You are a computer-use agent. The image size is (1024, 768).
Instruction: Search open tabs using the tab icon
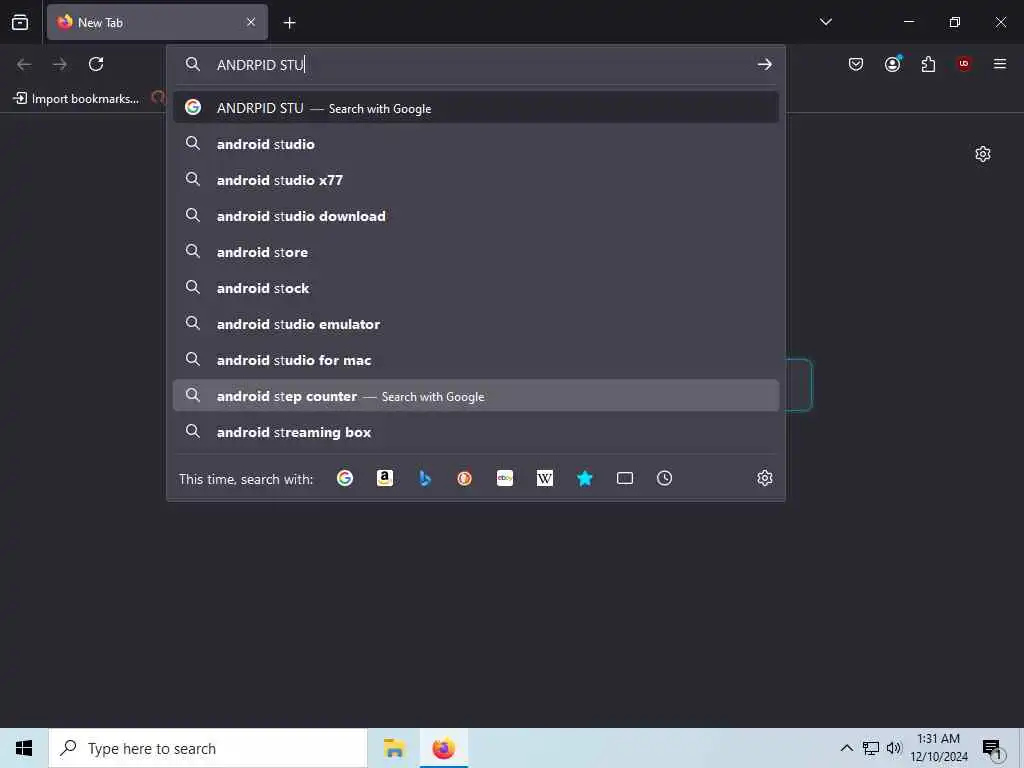click(x=625, y=478)
